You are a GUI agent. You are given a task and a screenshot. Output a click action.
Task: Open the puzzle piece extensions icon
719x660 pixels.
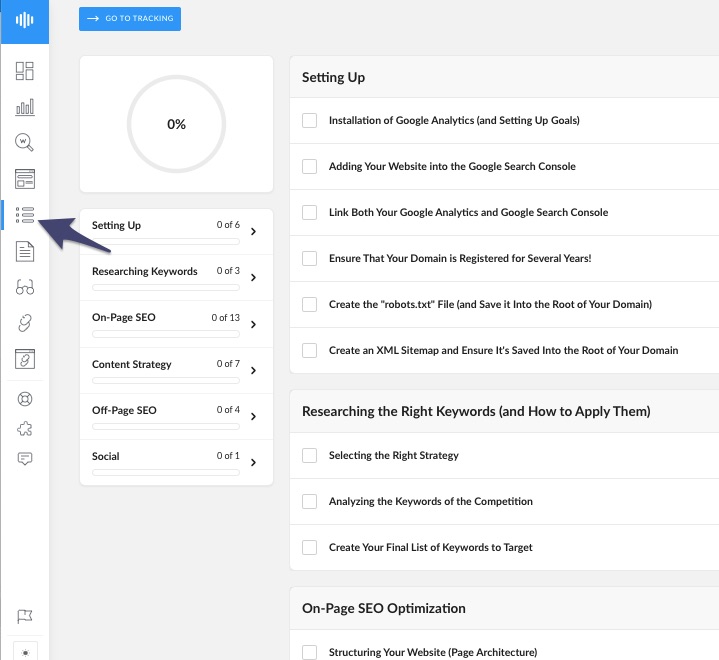(25, 429)
